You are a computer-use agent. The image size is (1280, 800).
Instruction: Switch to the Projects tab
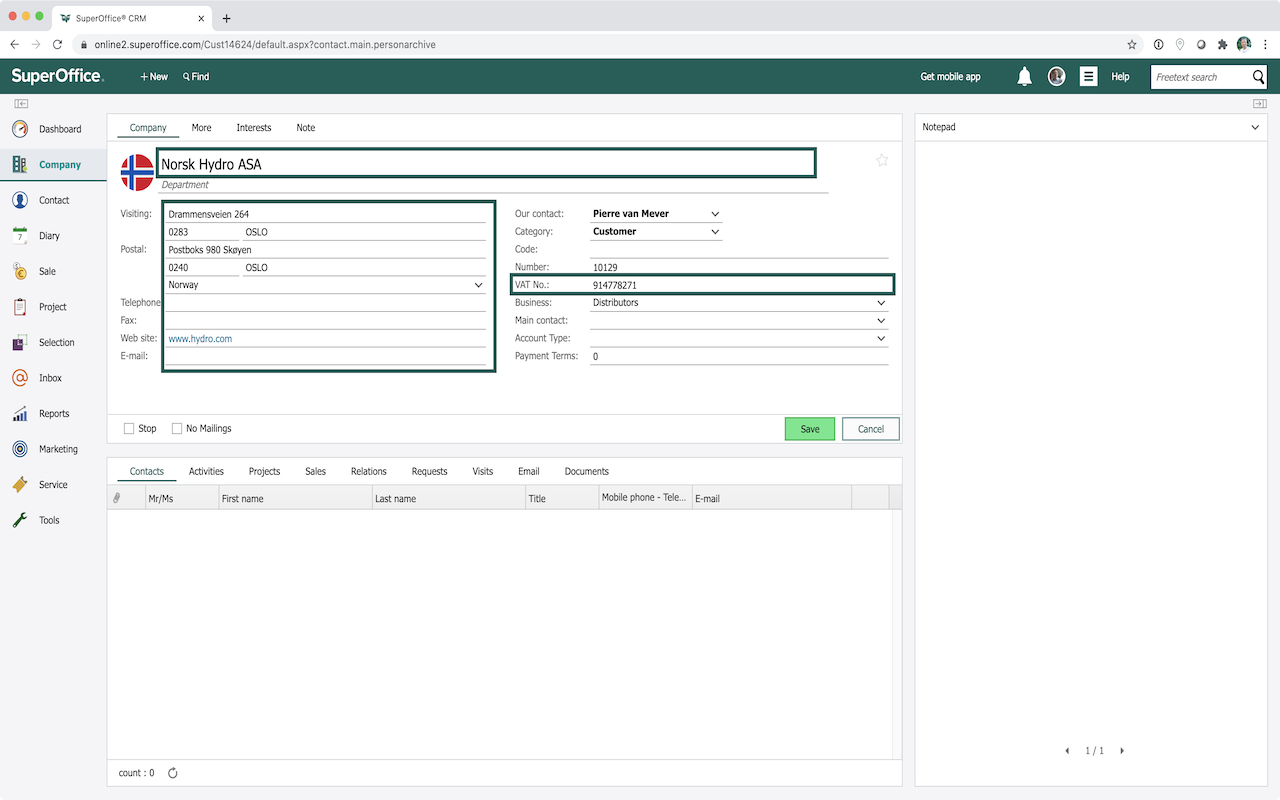click(264, 471)
